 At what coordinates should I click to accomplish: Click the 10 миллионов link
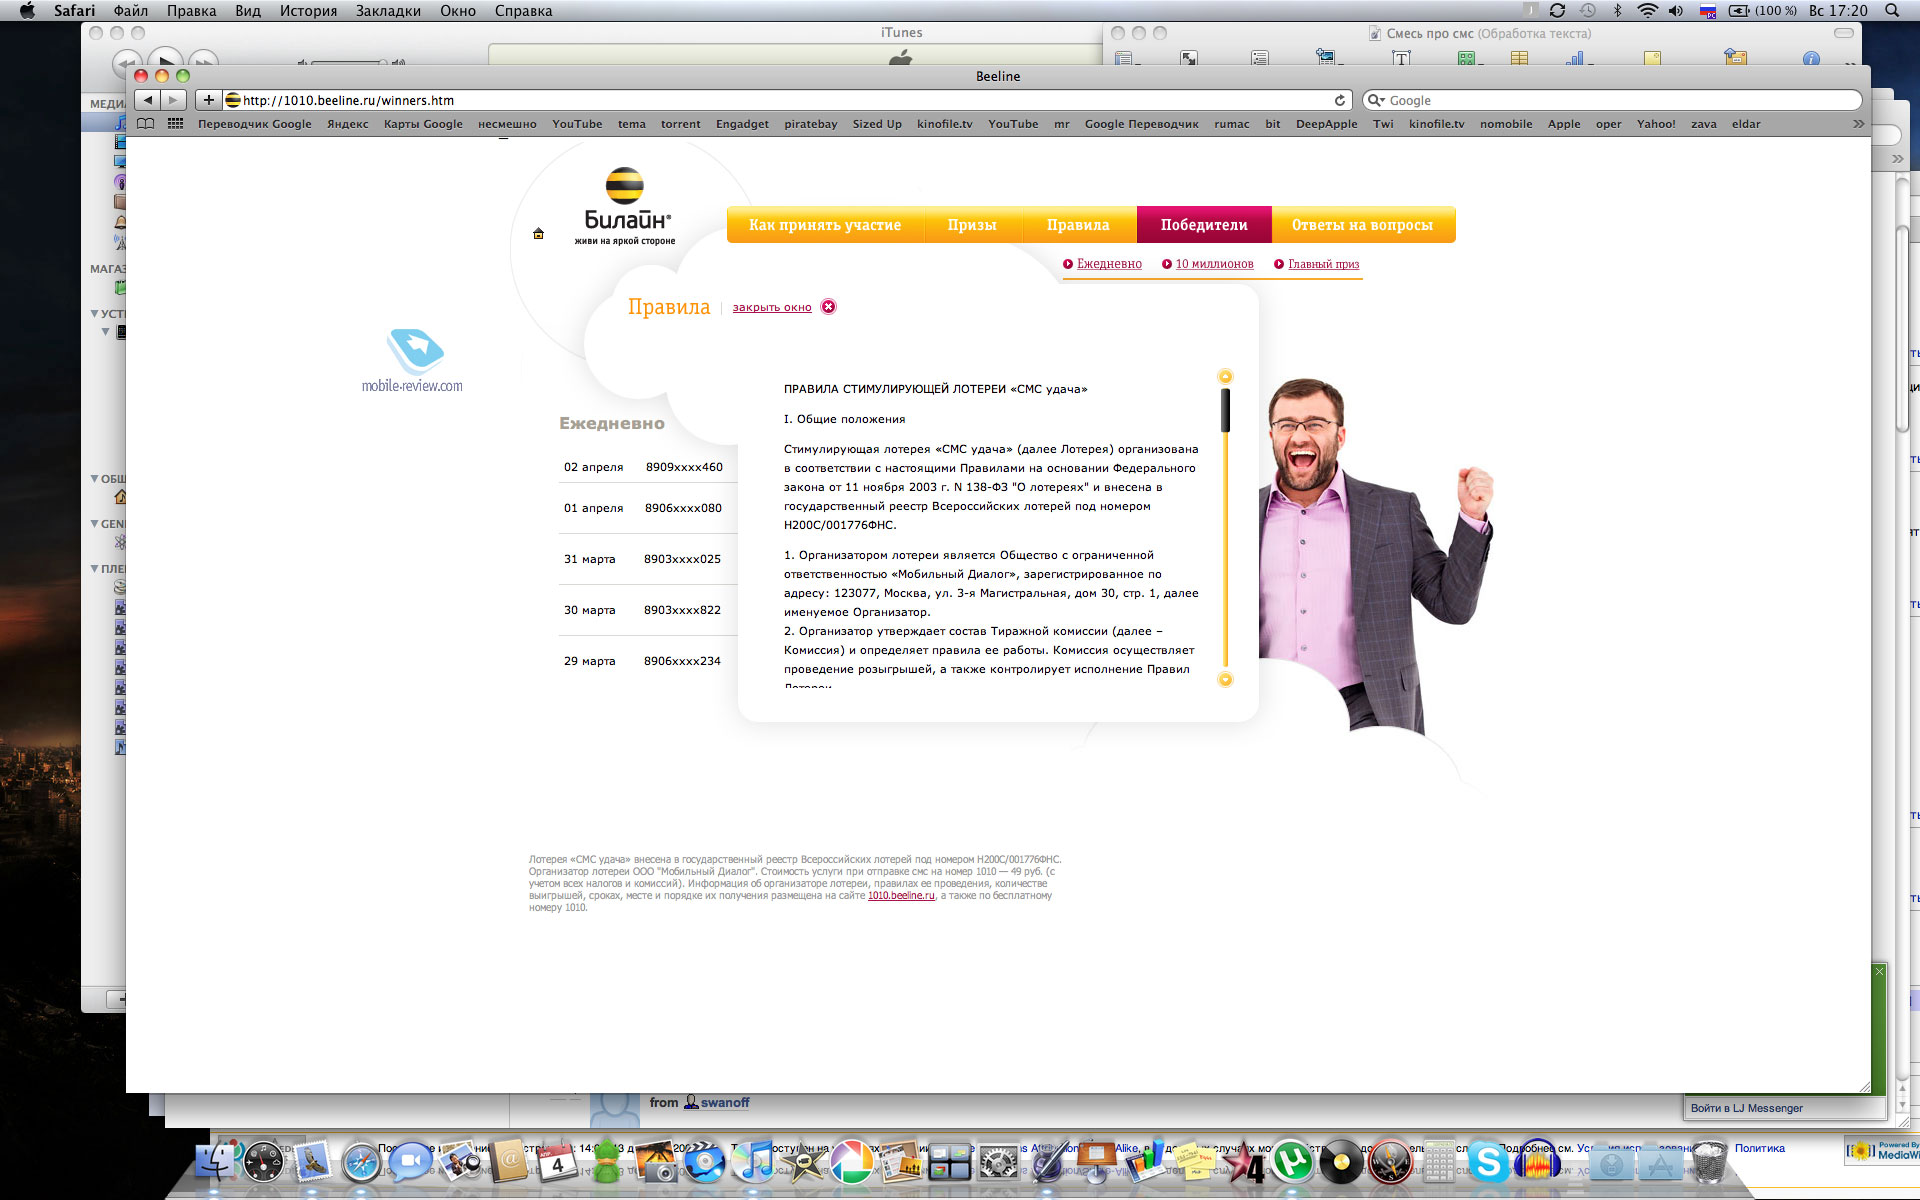[1214, 264]
